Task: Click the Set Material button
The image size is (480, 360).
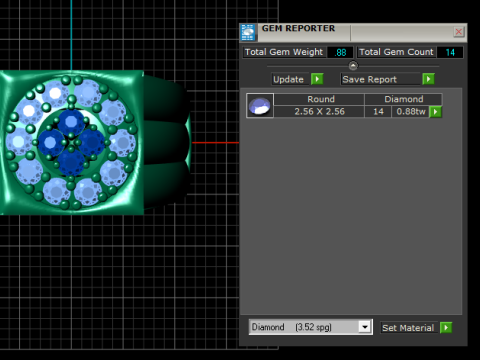Action: [408, 328]
